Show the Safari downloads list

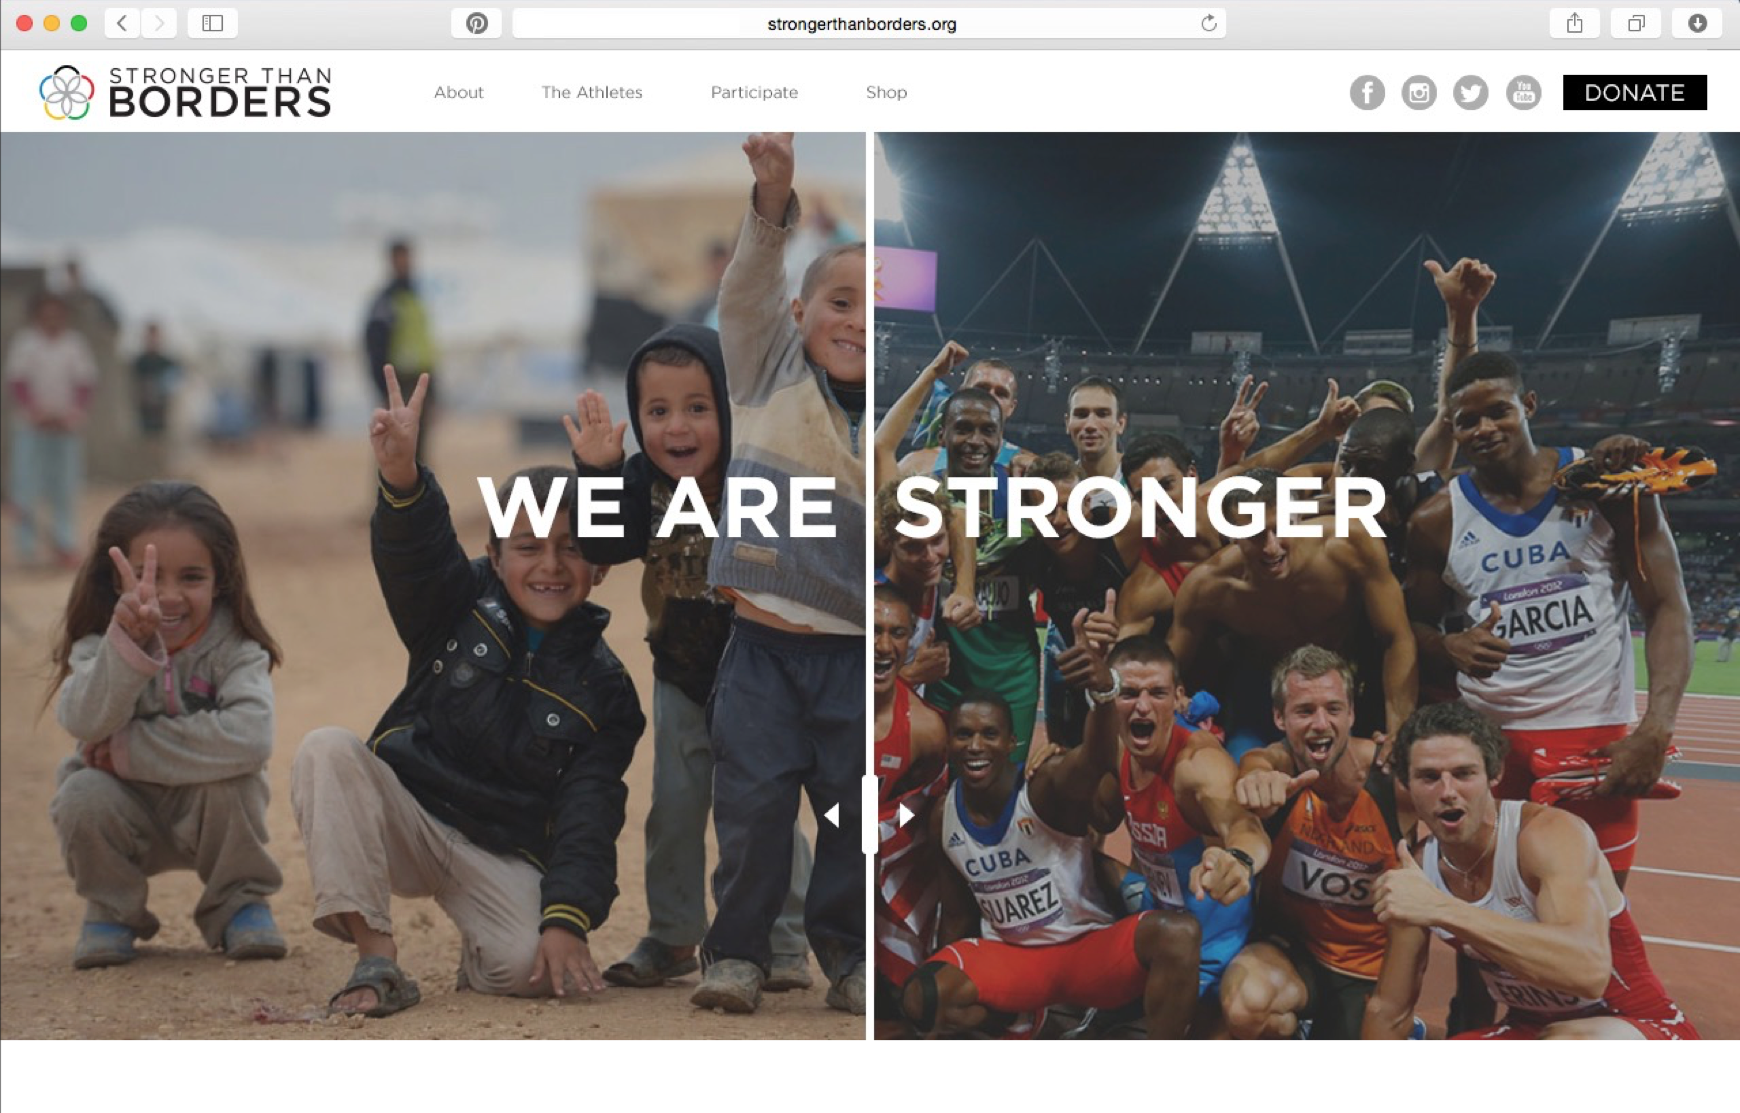1697,23
